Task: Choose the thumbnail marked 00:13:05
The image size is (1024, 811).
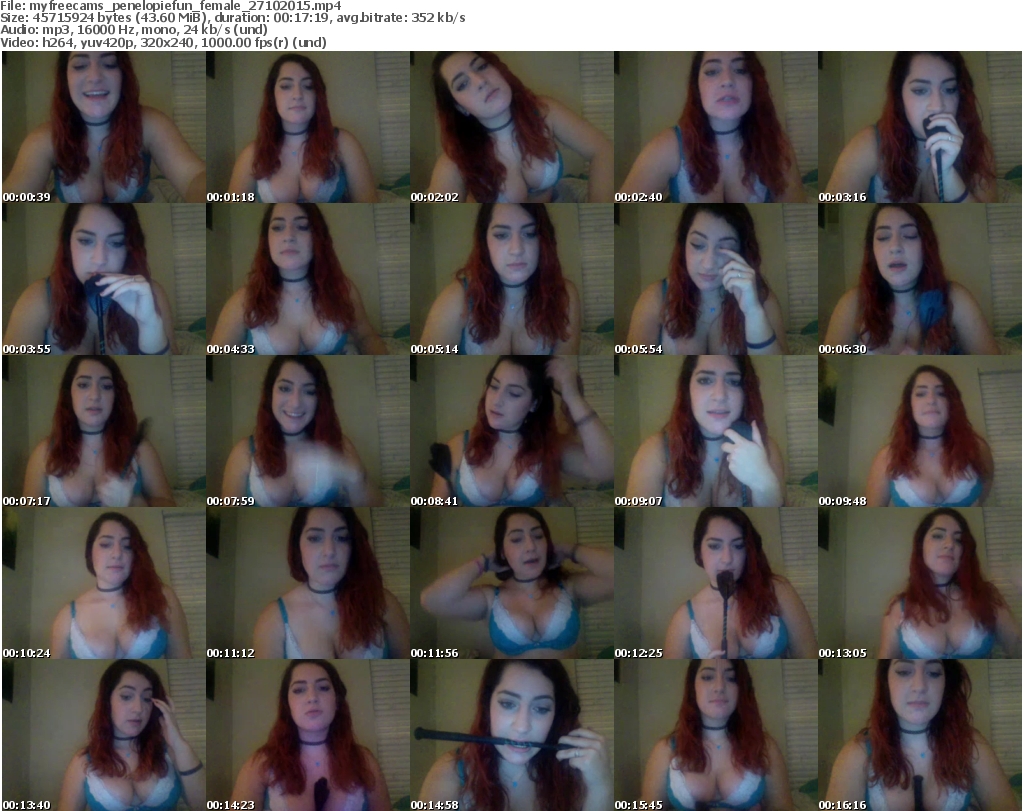Action: pyautogui.click(x=920, y=584)
